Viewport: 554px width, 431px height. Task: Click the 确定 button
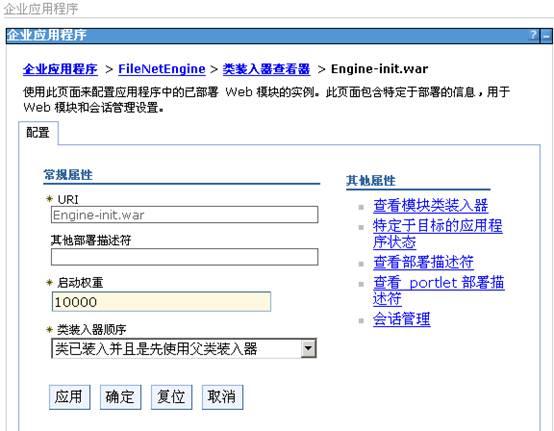(x=120, y=397)
